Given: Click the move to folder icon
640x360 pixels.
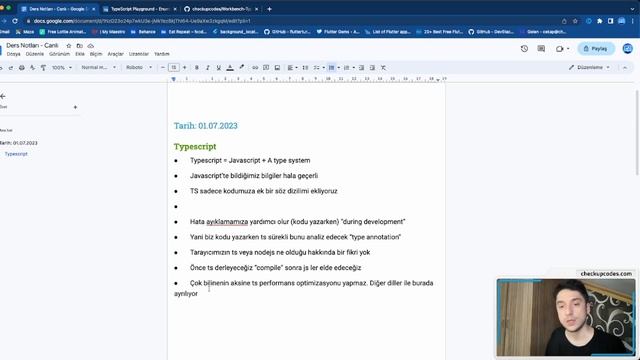Looking at the screenshot, I should (80, 46).
